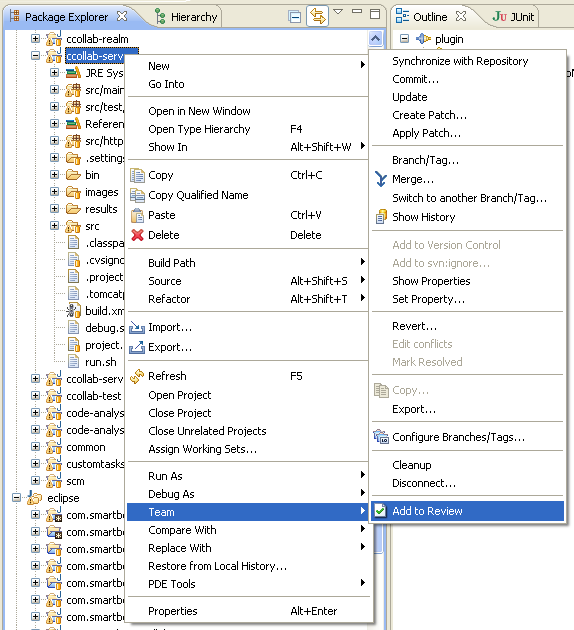The width and height of the screenshot is (574, 630).
Task: Click the Show History icon
Action: coord(381,217)
